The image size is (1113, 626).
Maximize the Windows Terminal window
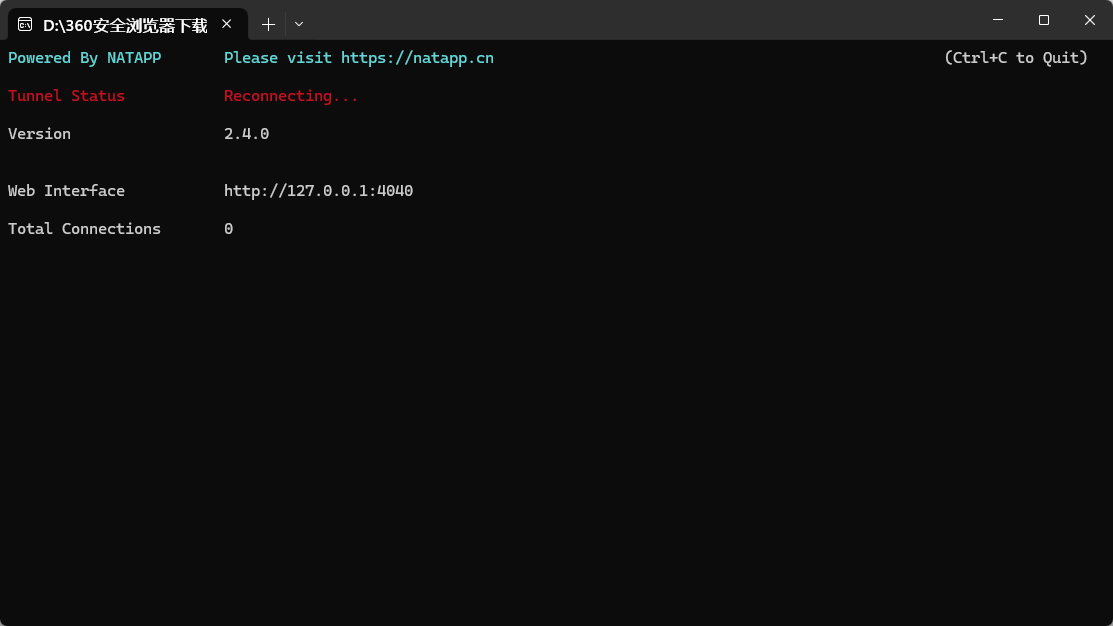1043,20
